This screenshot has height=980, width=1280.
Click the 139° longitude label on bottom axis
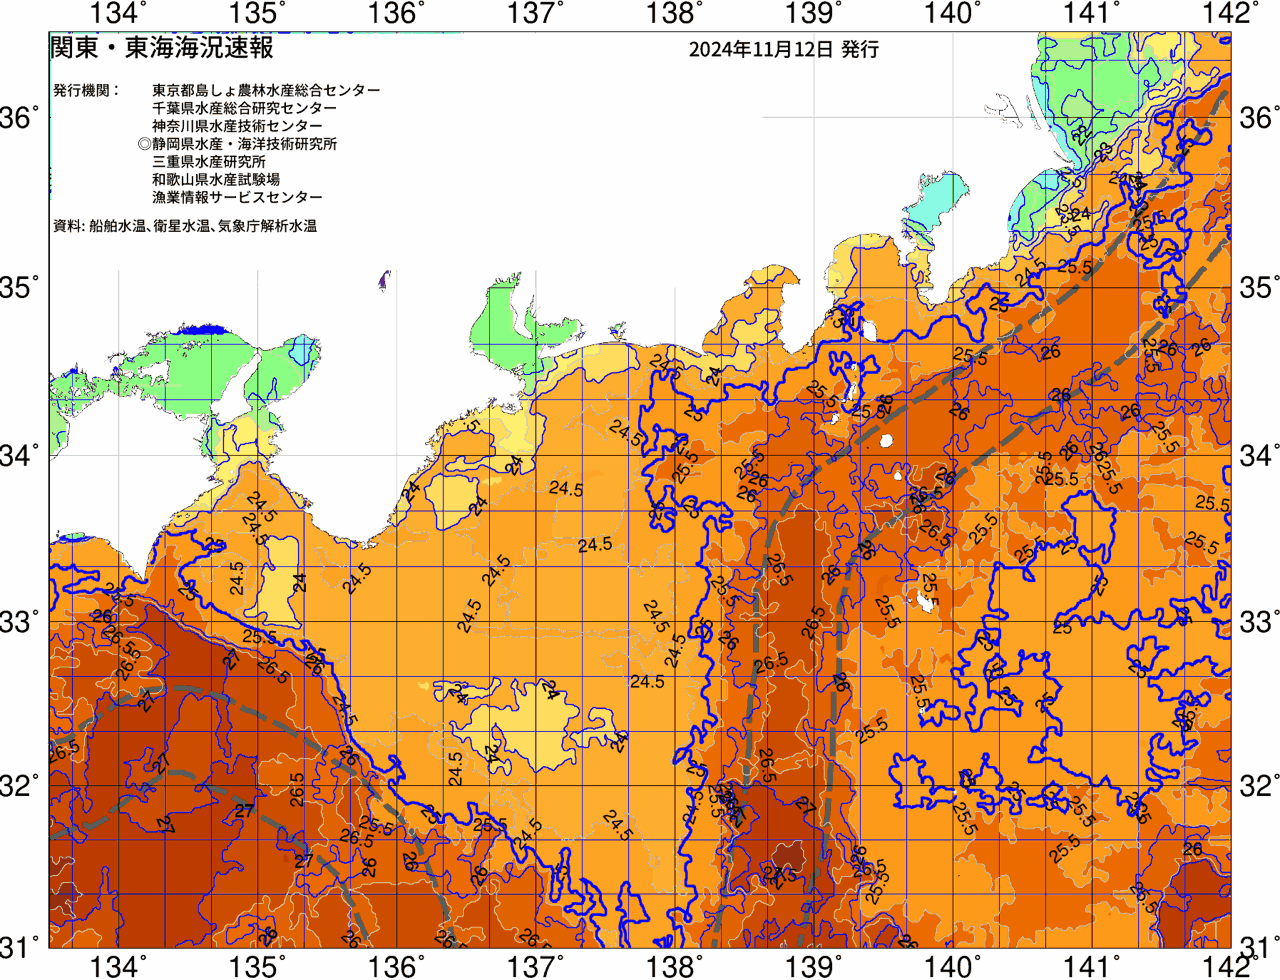tap(814, 967)
